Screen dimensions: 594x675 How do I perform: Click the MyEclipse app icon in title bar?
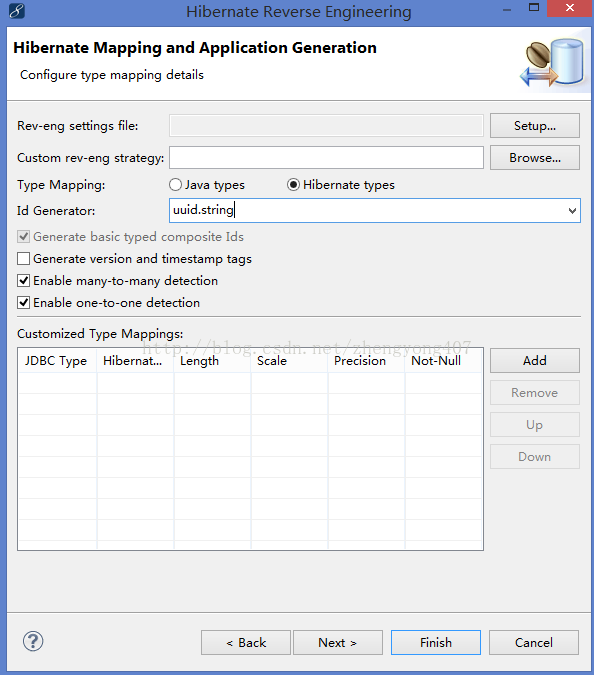click(16, 11)
